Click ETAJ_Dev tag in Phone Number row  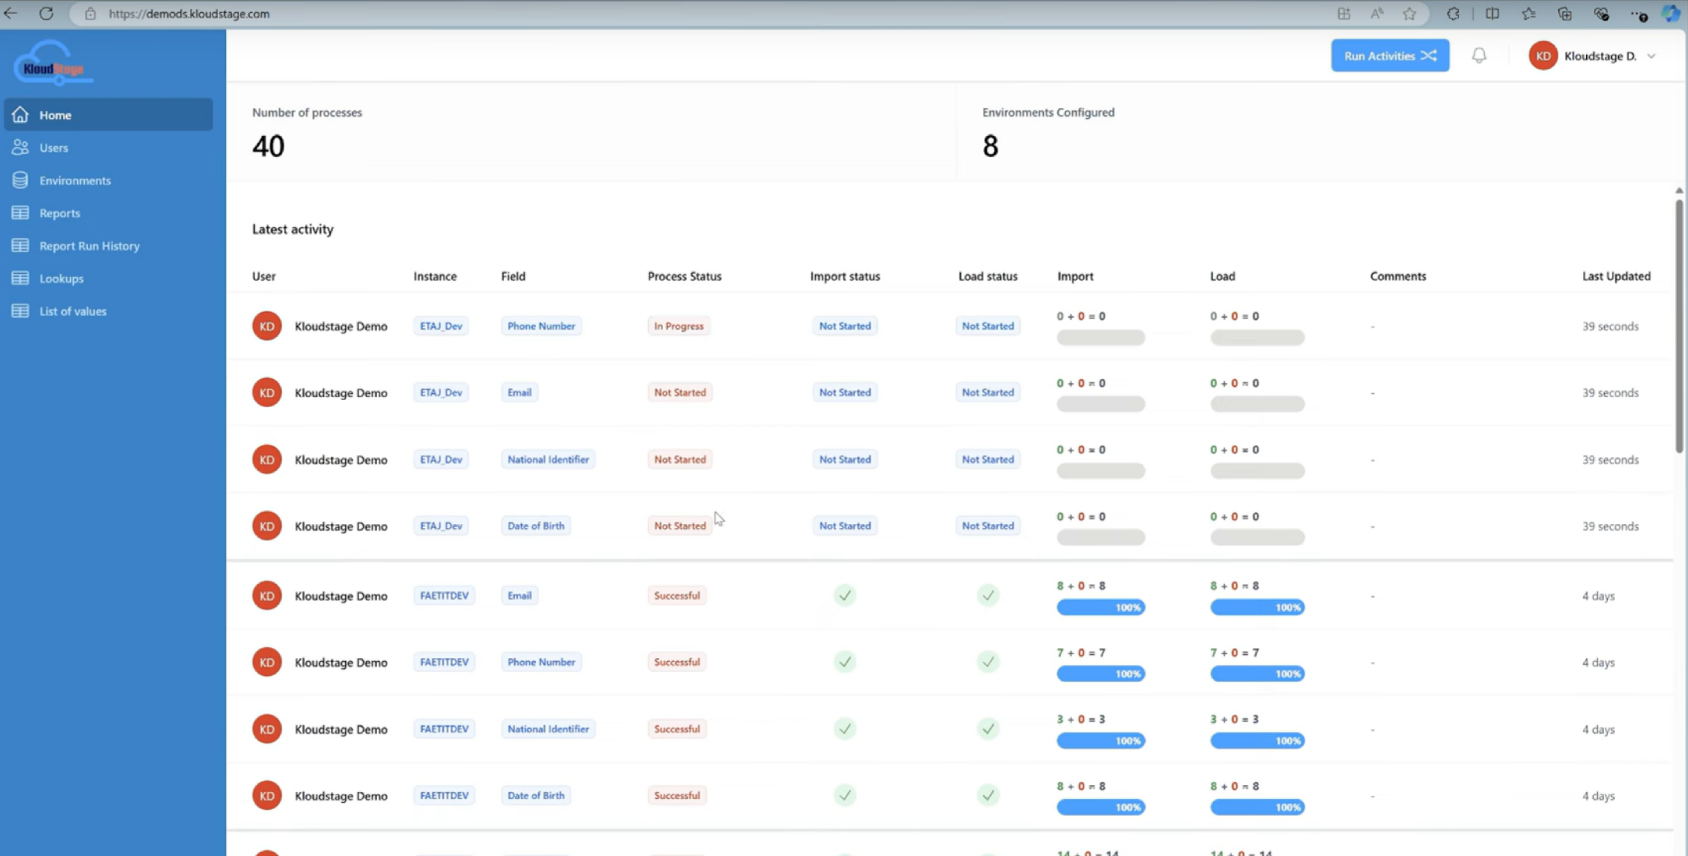[441, 326]
